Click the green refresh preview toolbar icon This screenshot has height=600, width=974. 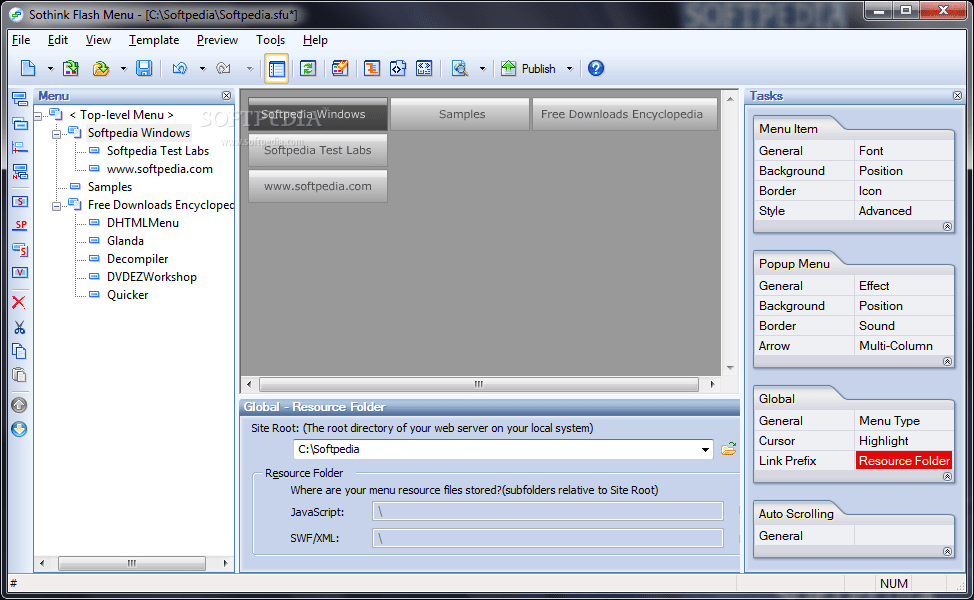tap(308, 68)
